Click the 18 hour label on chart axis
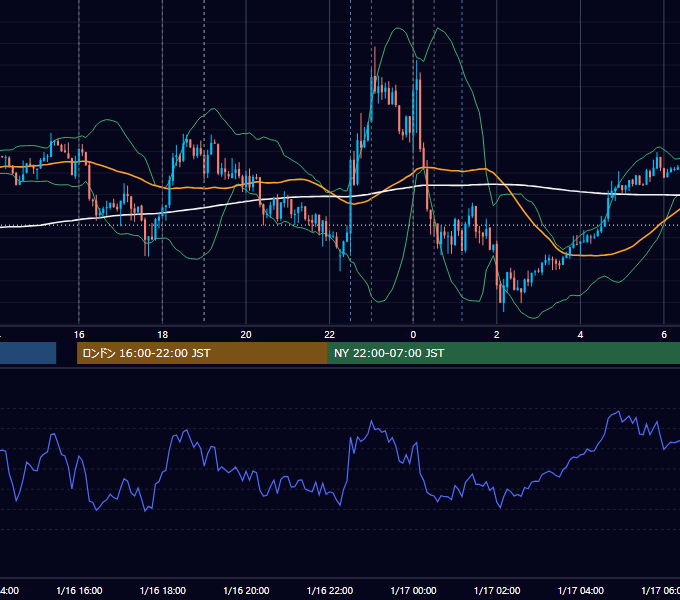 (x=163, y=335)
